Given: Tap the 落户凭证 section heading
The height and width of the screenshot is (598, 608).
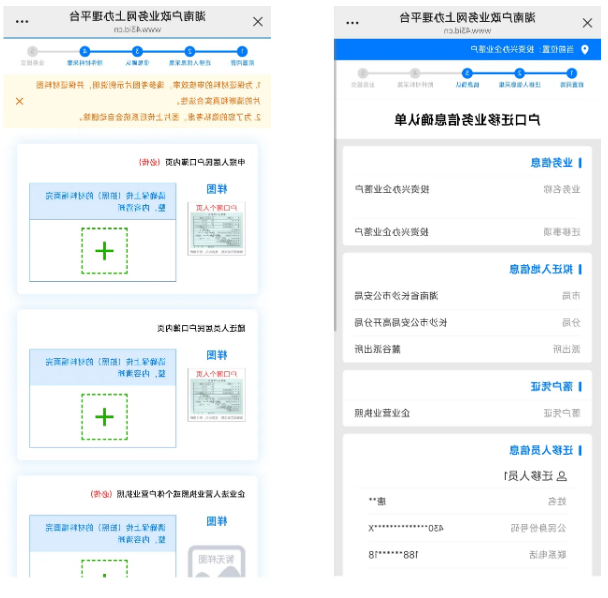Looking at the screenshot, I should (x=552, y=386).
